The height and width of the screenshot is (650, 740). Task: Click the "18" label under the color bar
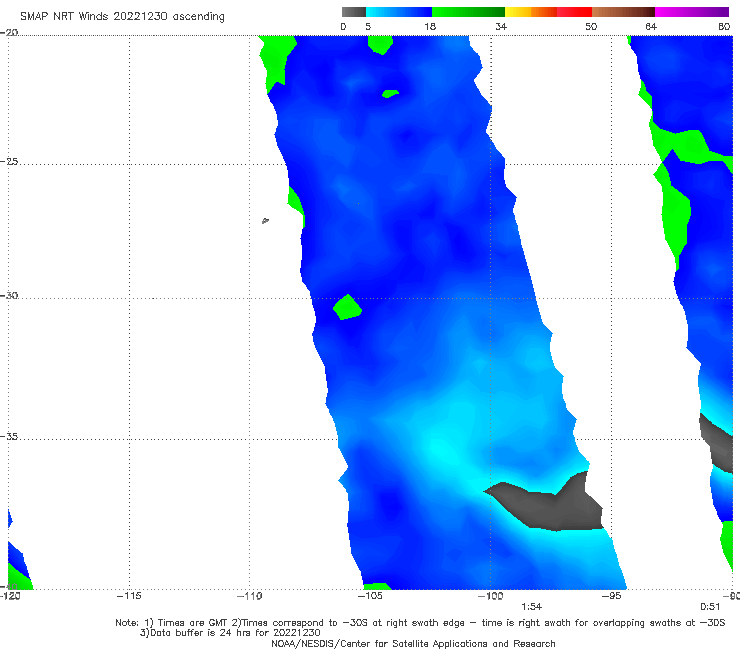pyautogui.click(x=430, y=27)
